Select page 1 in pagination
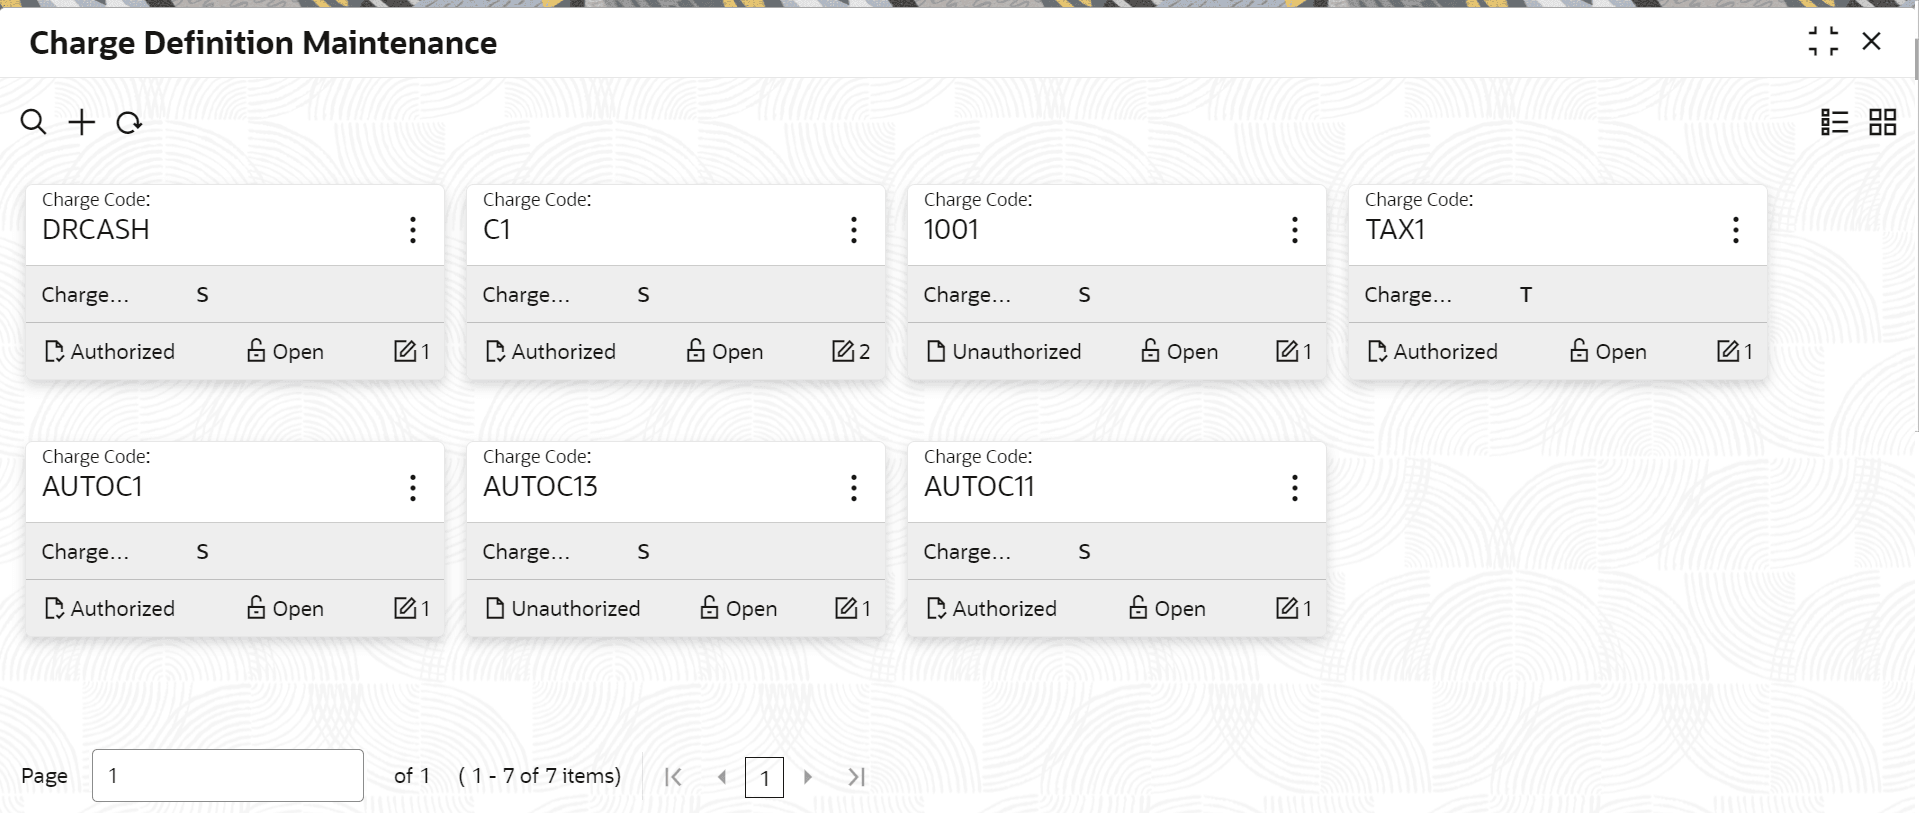The height and width of the screenshot is (813, 1919). [x=764, y=777]
